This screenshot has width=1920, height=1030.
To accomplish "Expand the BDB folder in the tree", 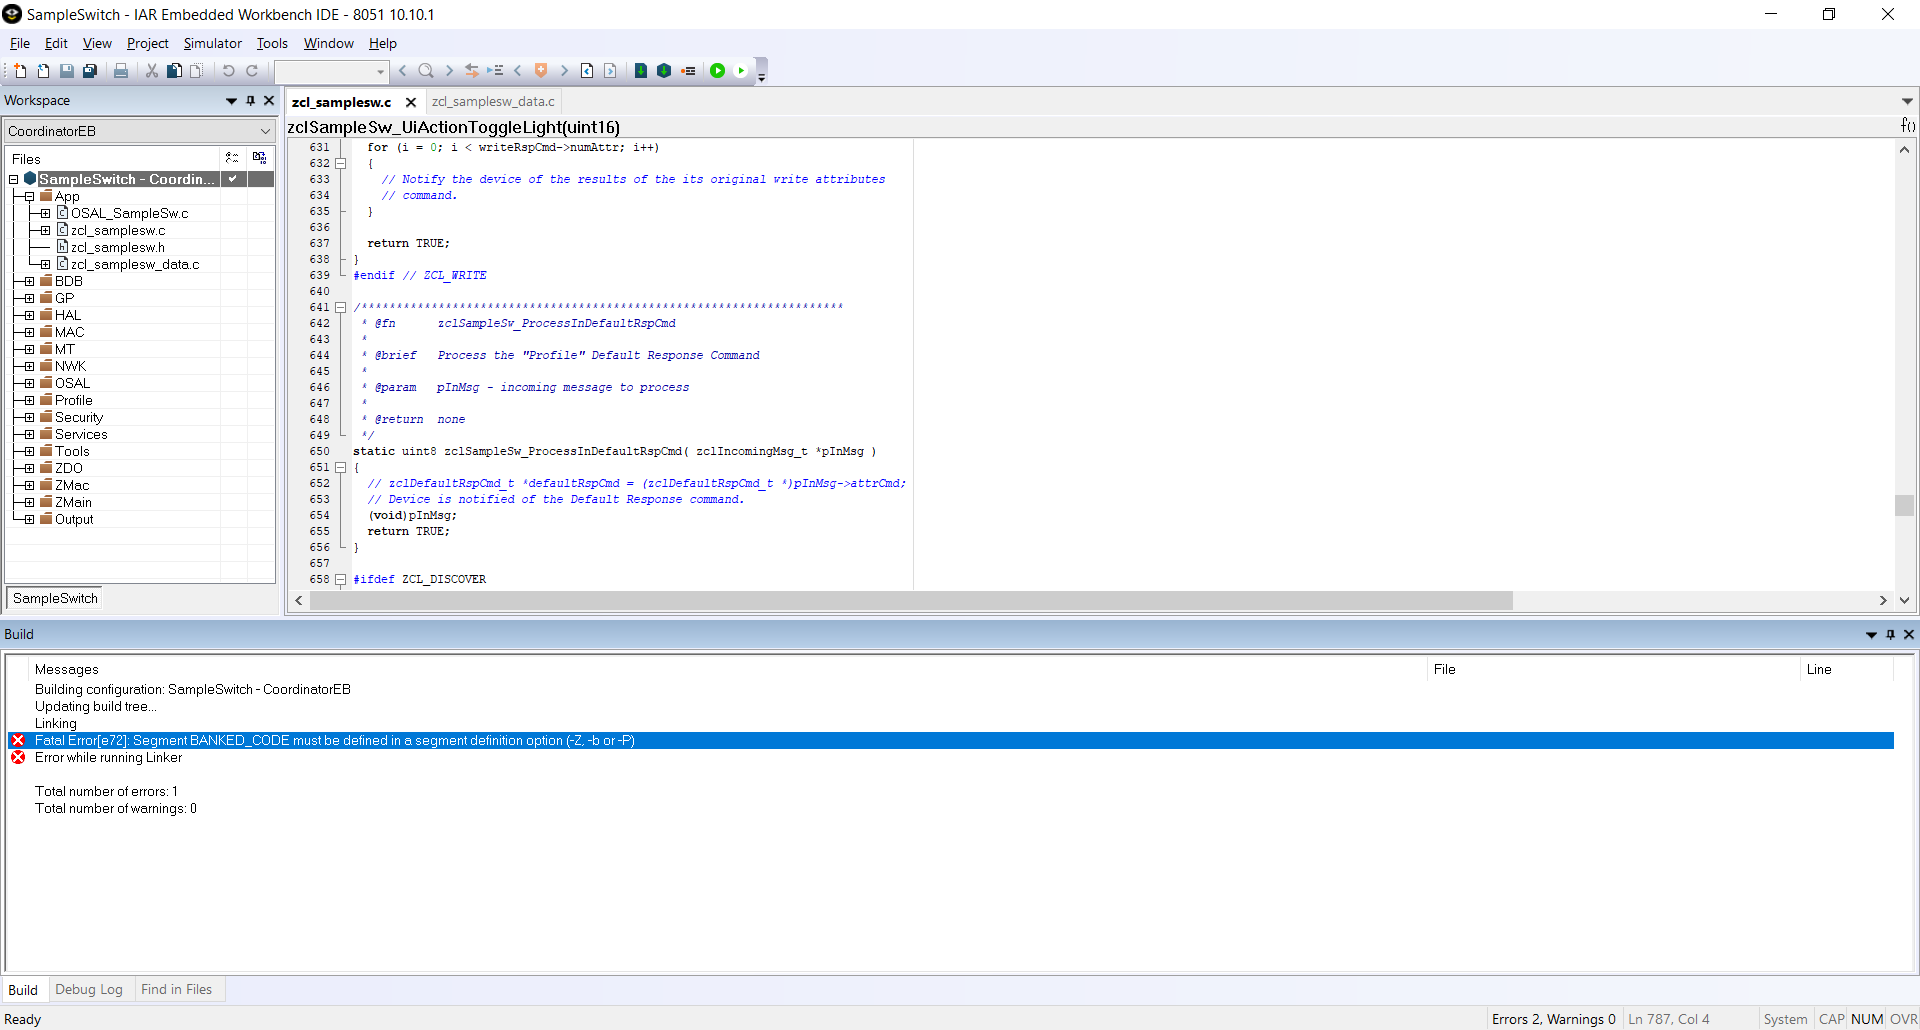I will 30,282.
